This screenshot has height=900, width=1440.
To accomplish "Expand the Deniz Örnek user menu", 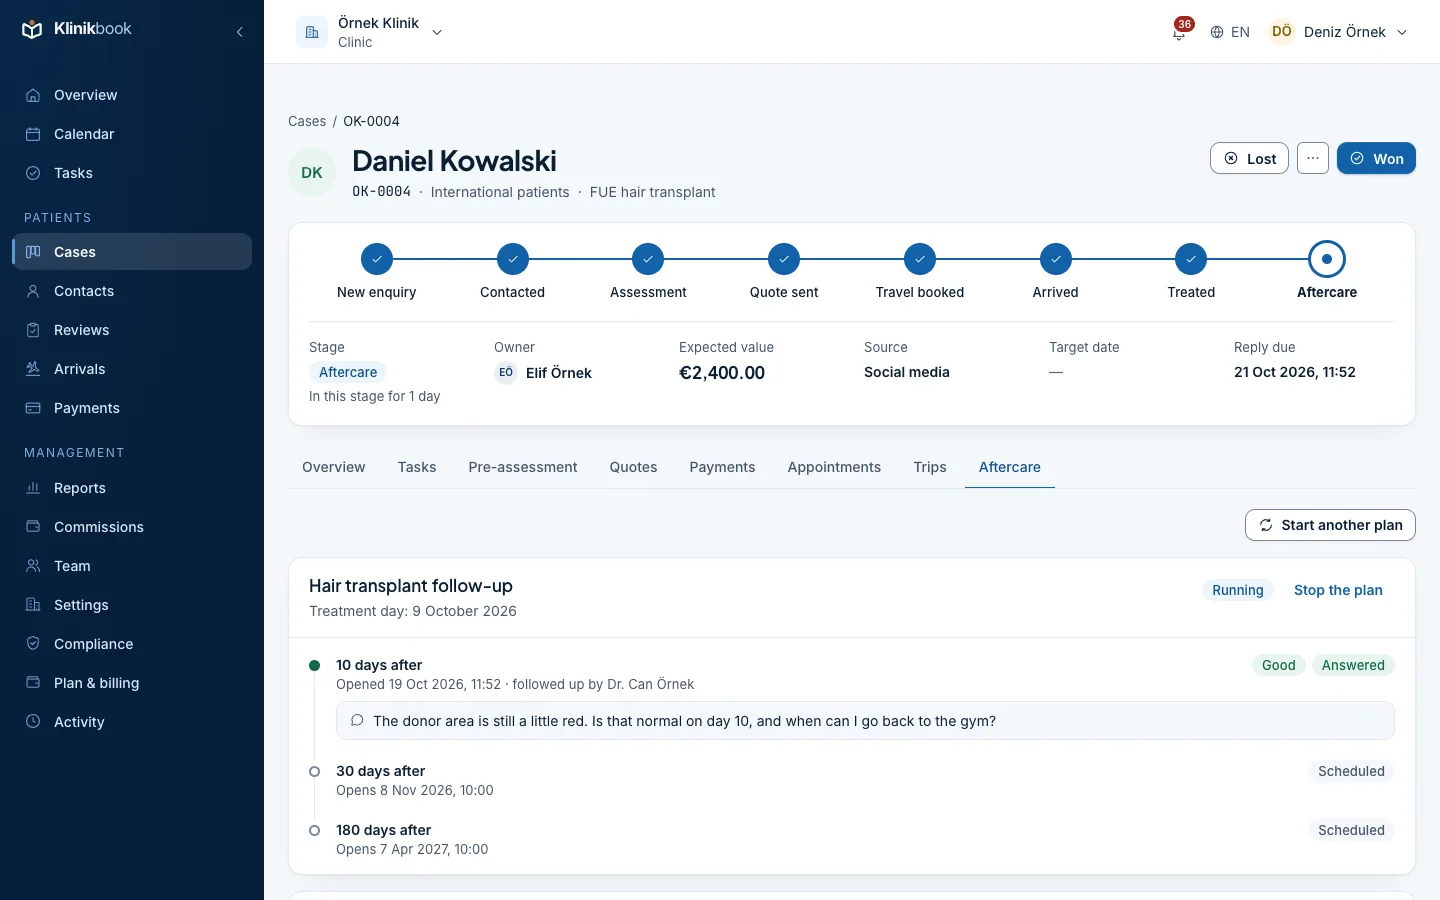I will [1339, 32].
